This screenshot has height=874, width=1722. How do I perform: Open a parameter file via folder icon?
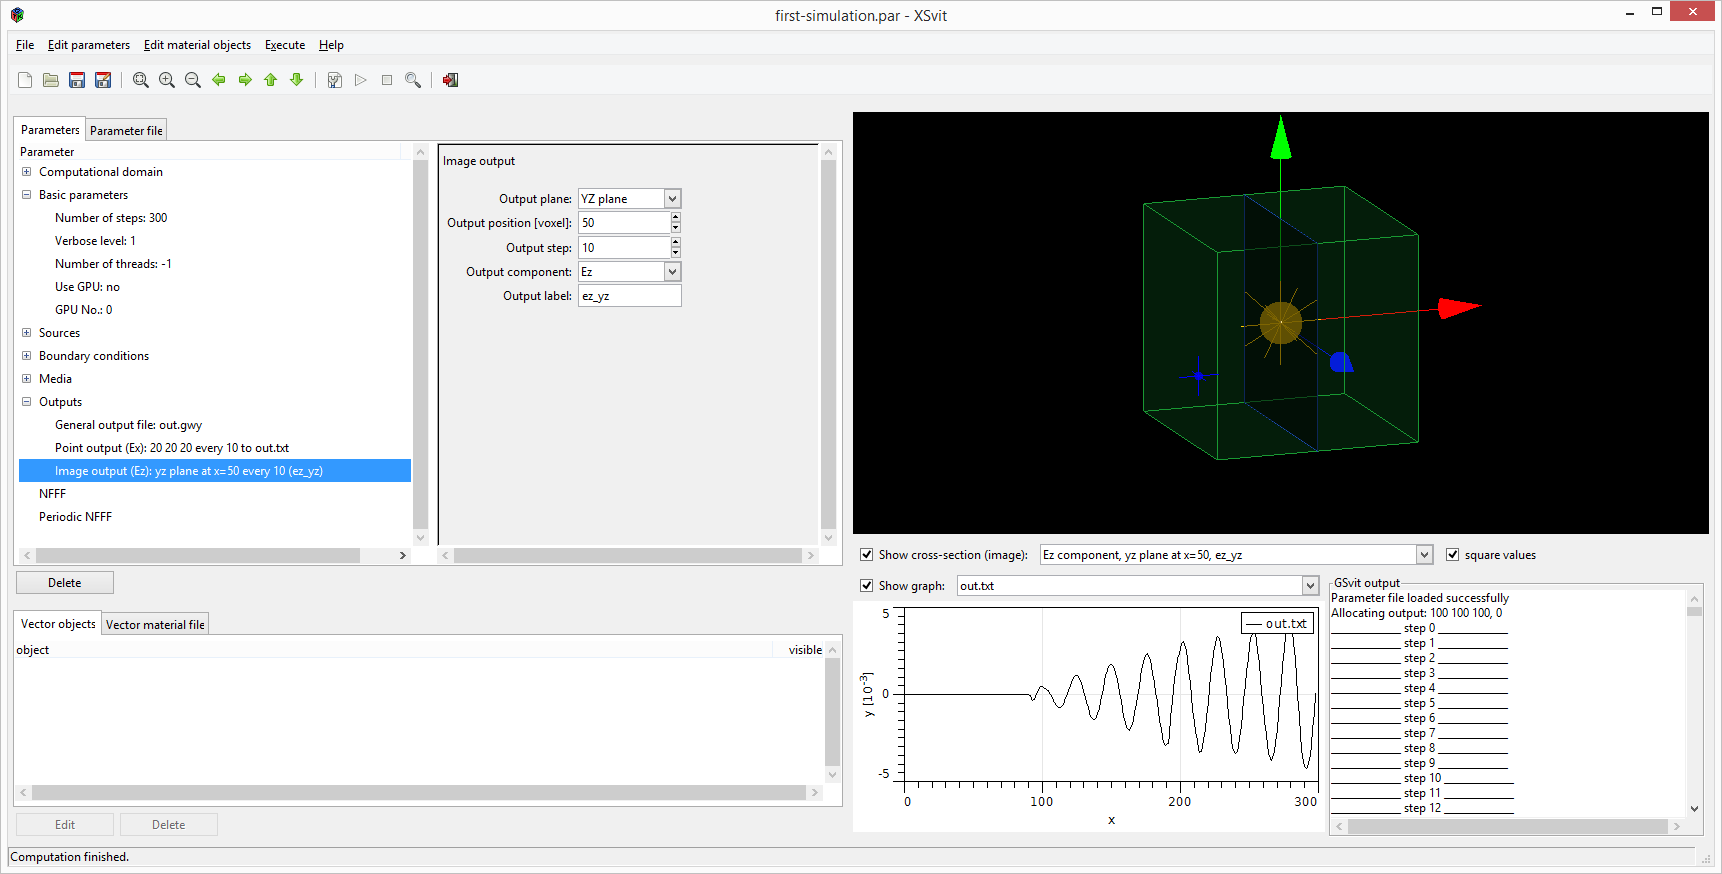(51, 80)
